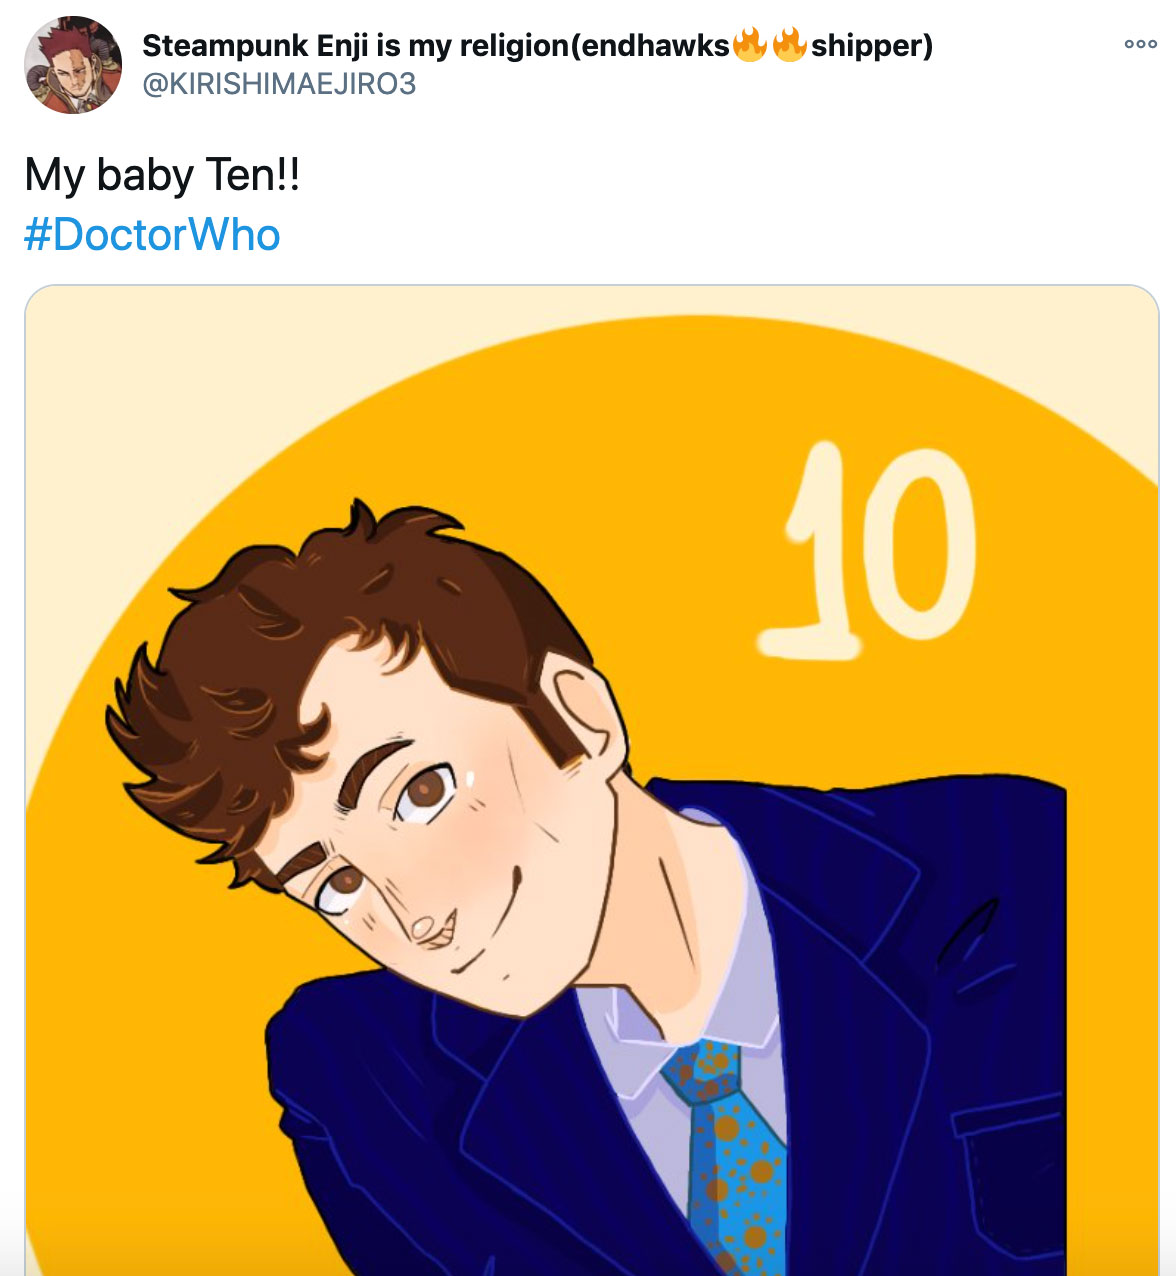1176x1276 pixels.
Task: Click the author's round profile avatar
Action: coord(73,65)
